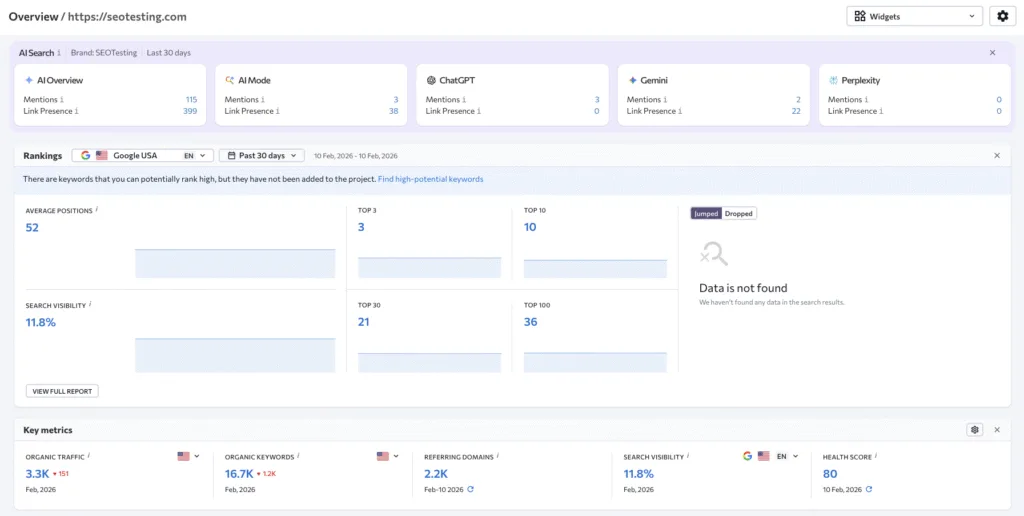The height and width of the screenshot is (516, 1024).
Task: Click the calendar icon in date selector
Action: point(231,155)
